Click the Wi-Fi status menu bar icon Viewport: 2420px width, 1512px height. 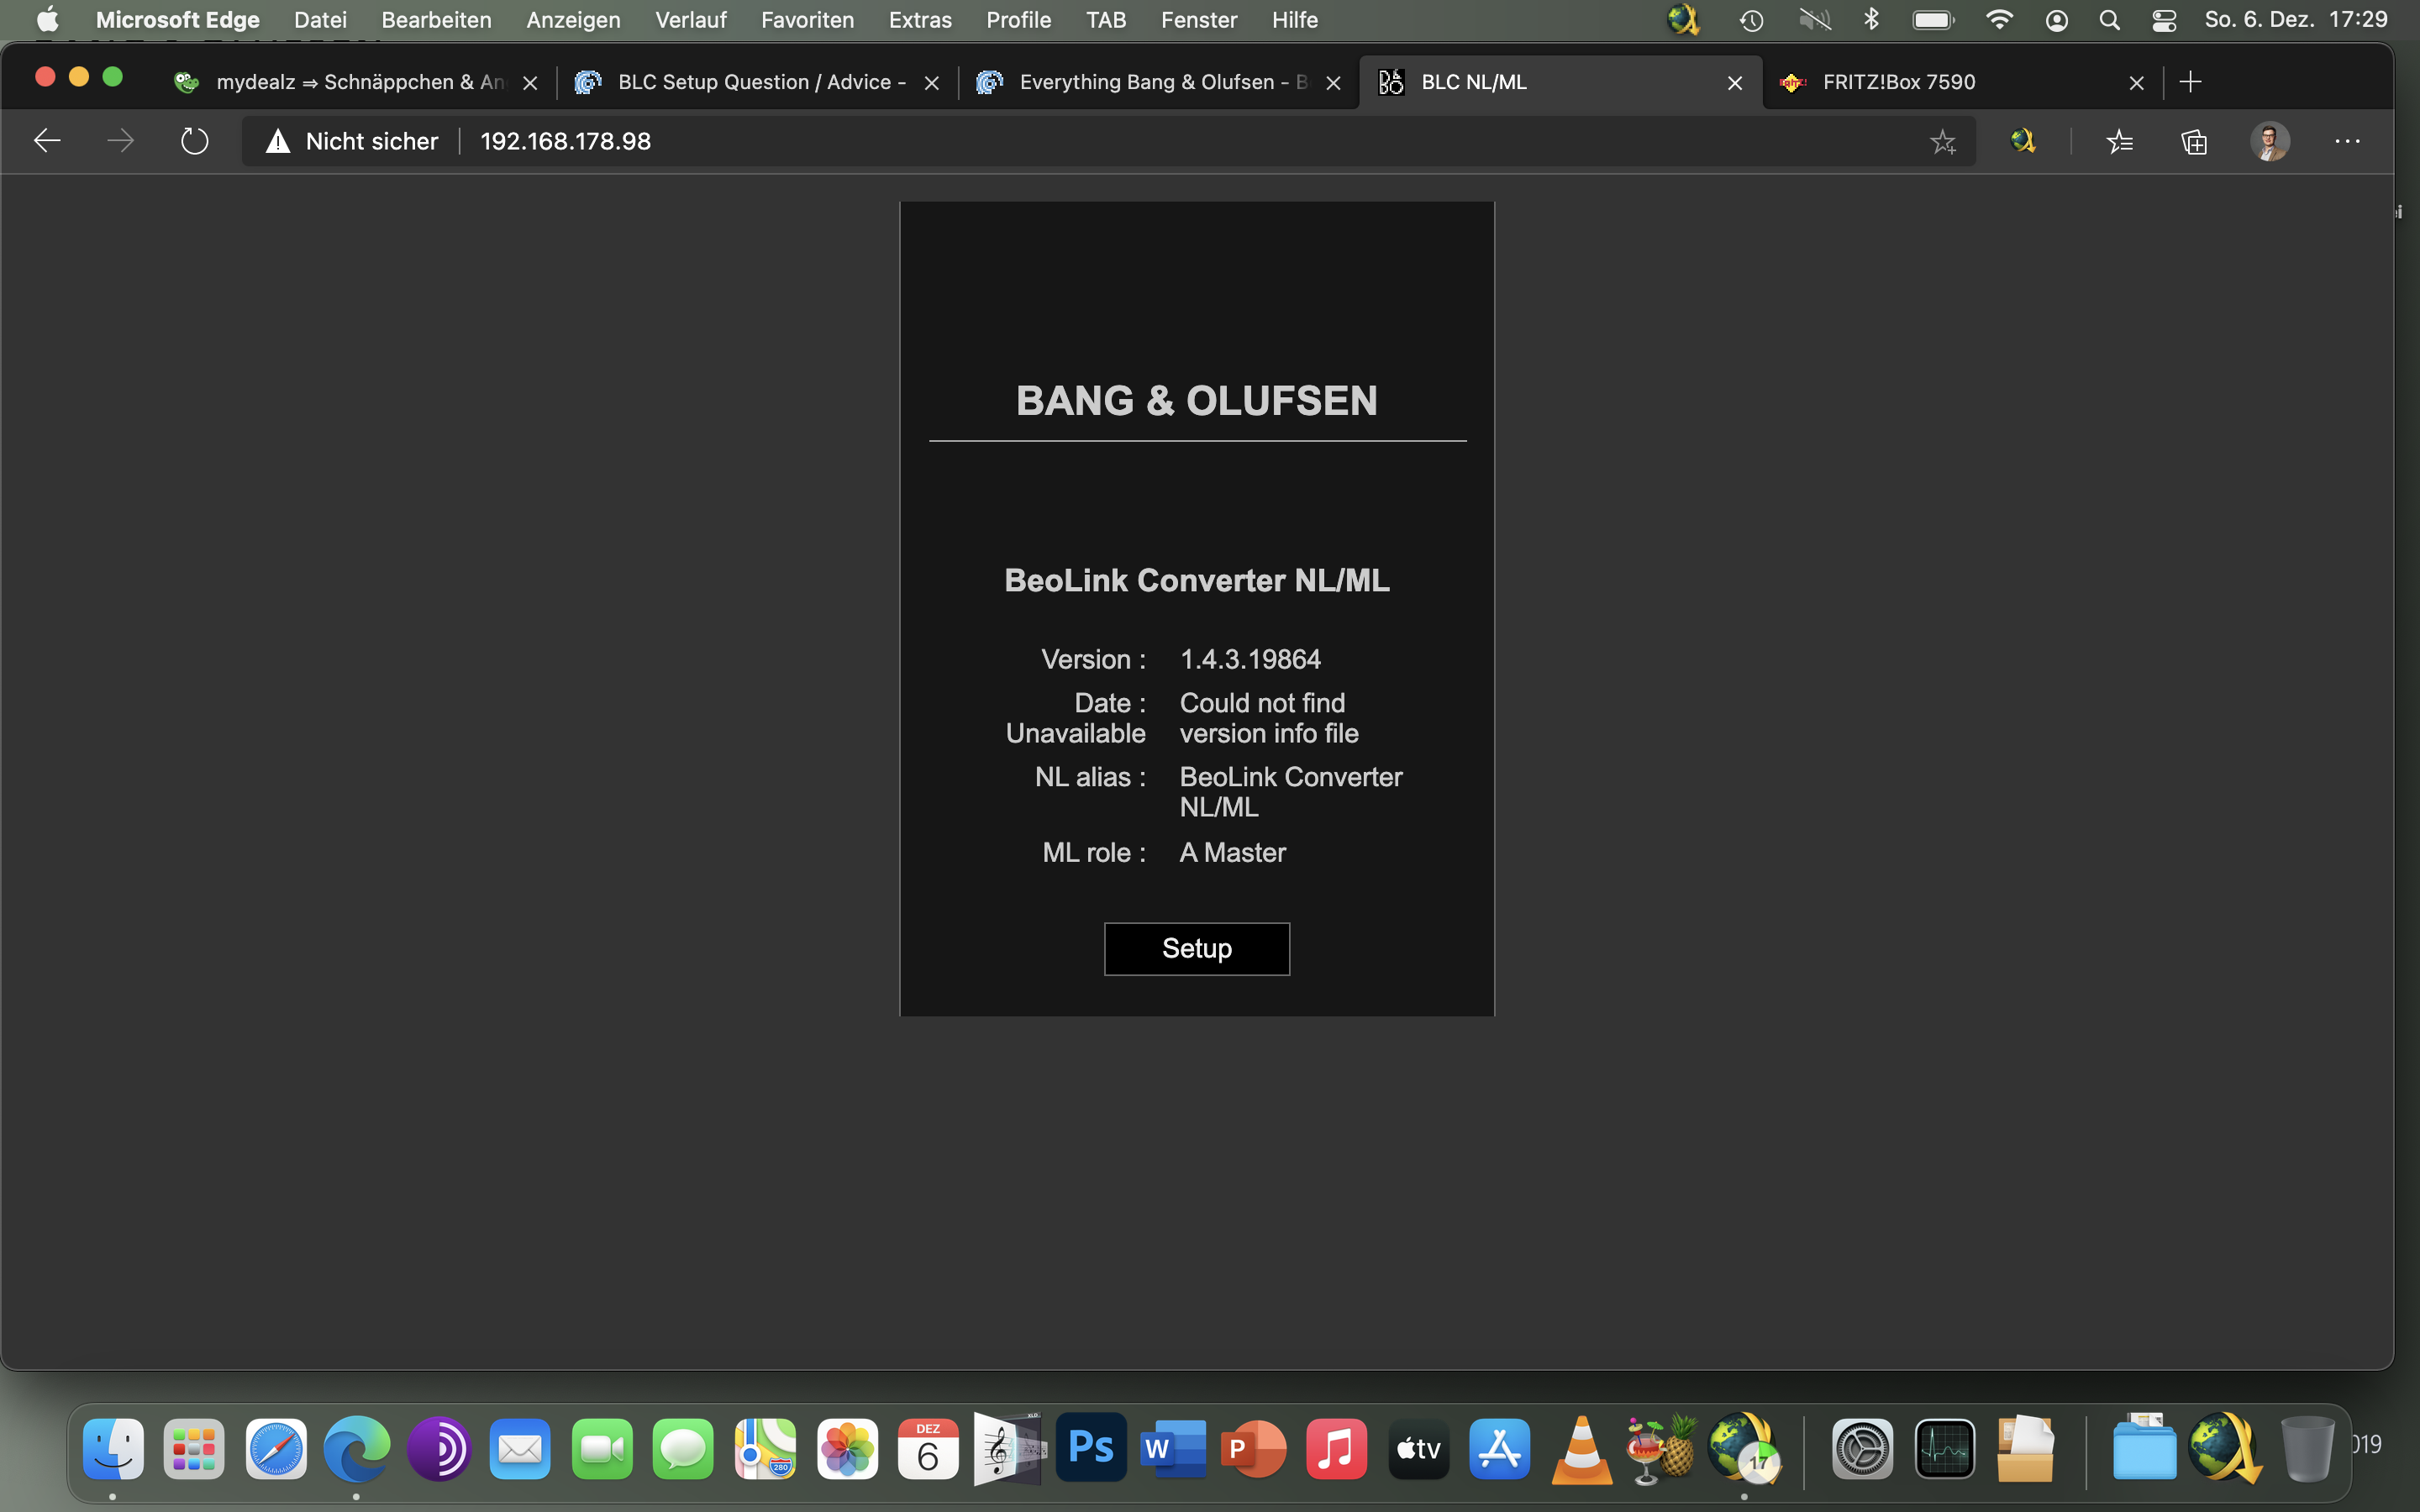[1999, 20]
